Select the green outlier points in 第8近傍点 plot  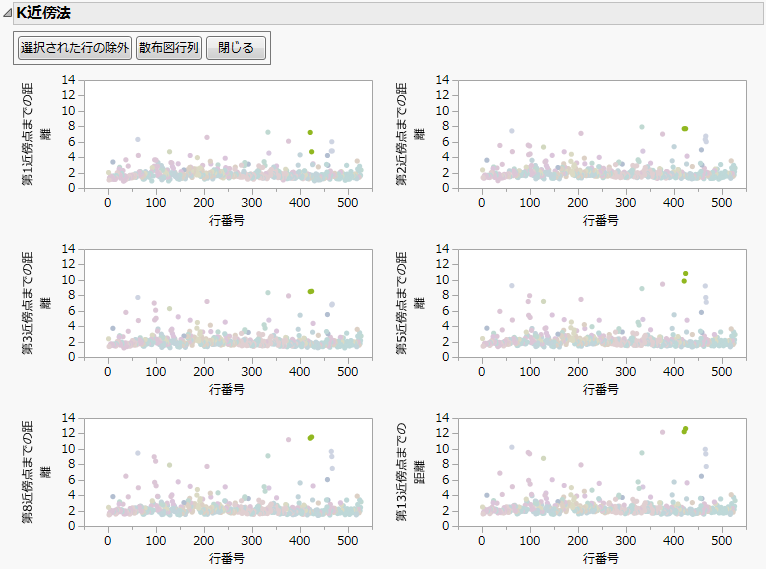coord(311,438)
